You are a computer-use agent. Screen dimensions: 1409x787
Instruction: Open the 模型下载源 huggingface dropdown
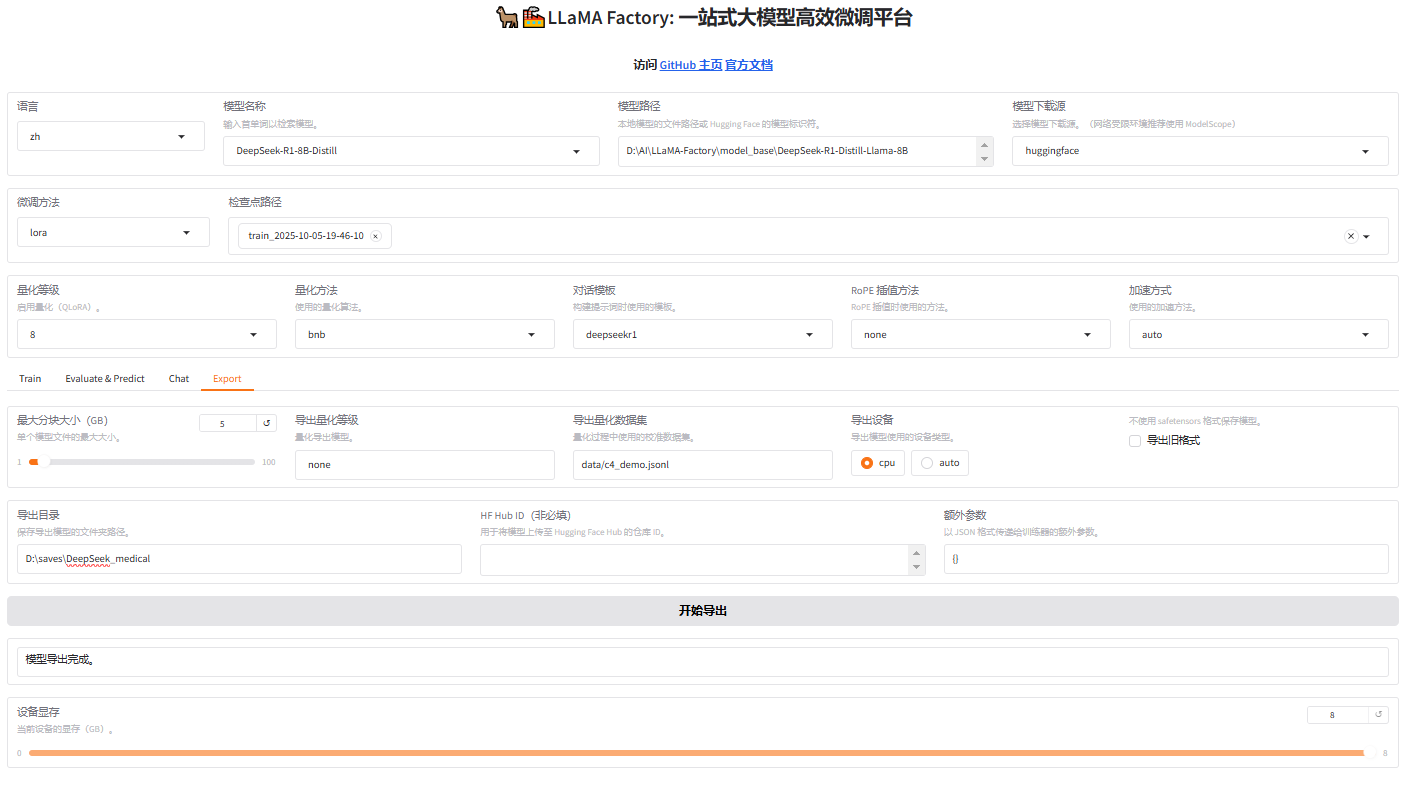[1200, 151]
